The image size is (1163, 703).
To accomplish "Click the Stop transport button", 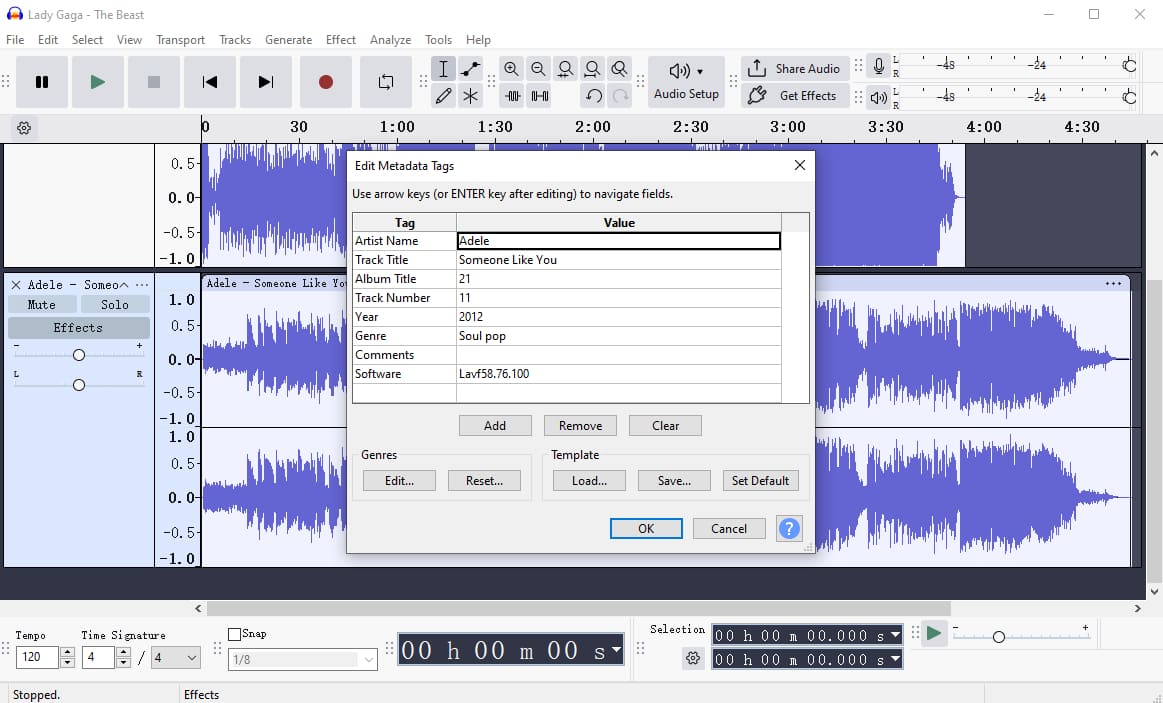I will pyautogui.click(x=154, y=82).
